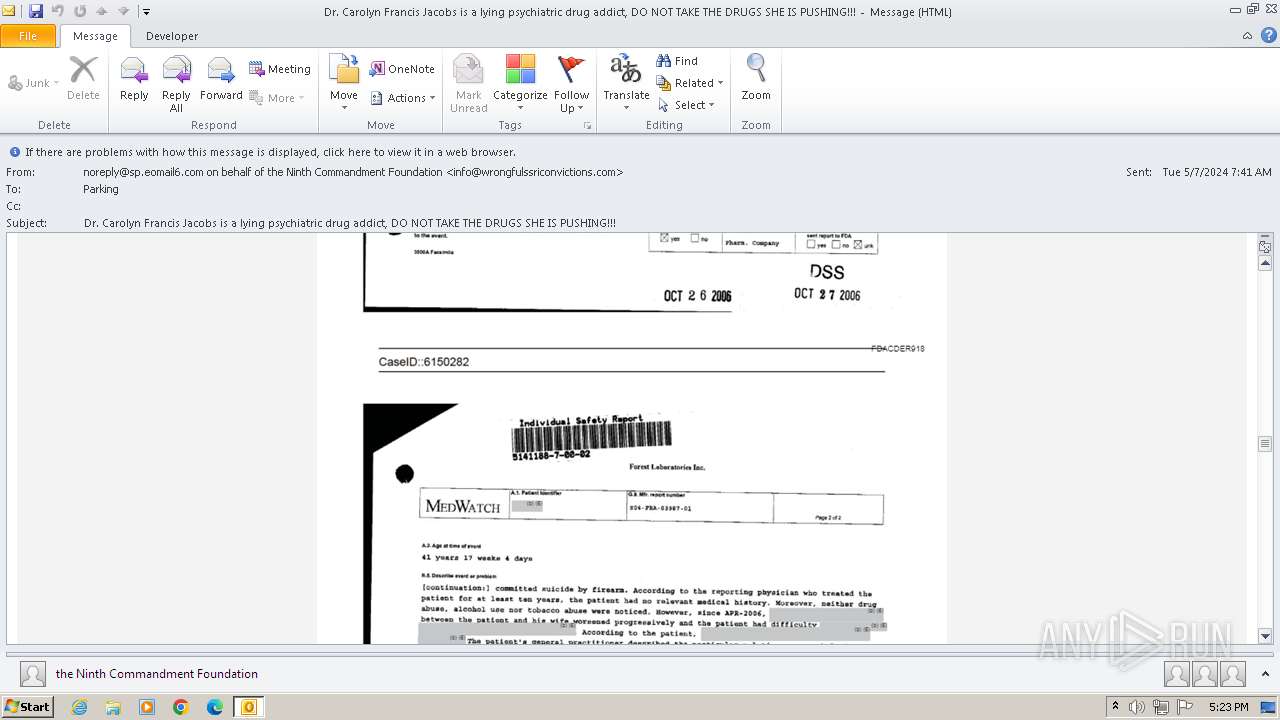Open Customize Quick Access Toolbar dropdown
1280x720 pixels.
tap(146, 12)
